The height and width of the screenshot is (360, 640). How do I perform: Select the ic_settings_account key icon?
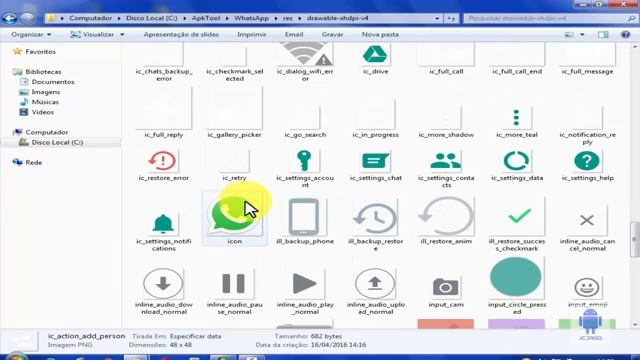coord(304,160)
